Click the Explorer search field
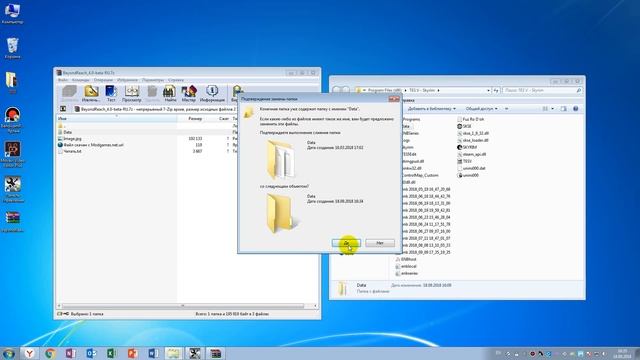 click(542, 90)
